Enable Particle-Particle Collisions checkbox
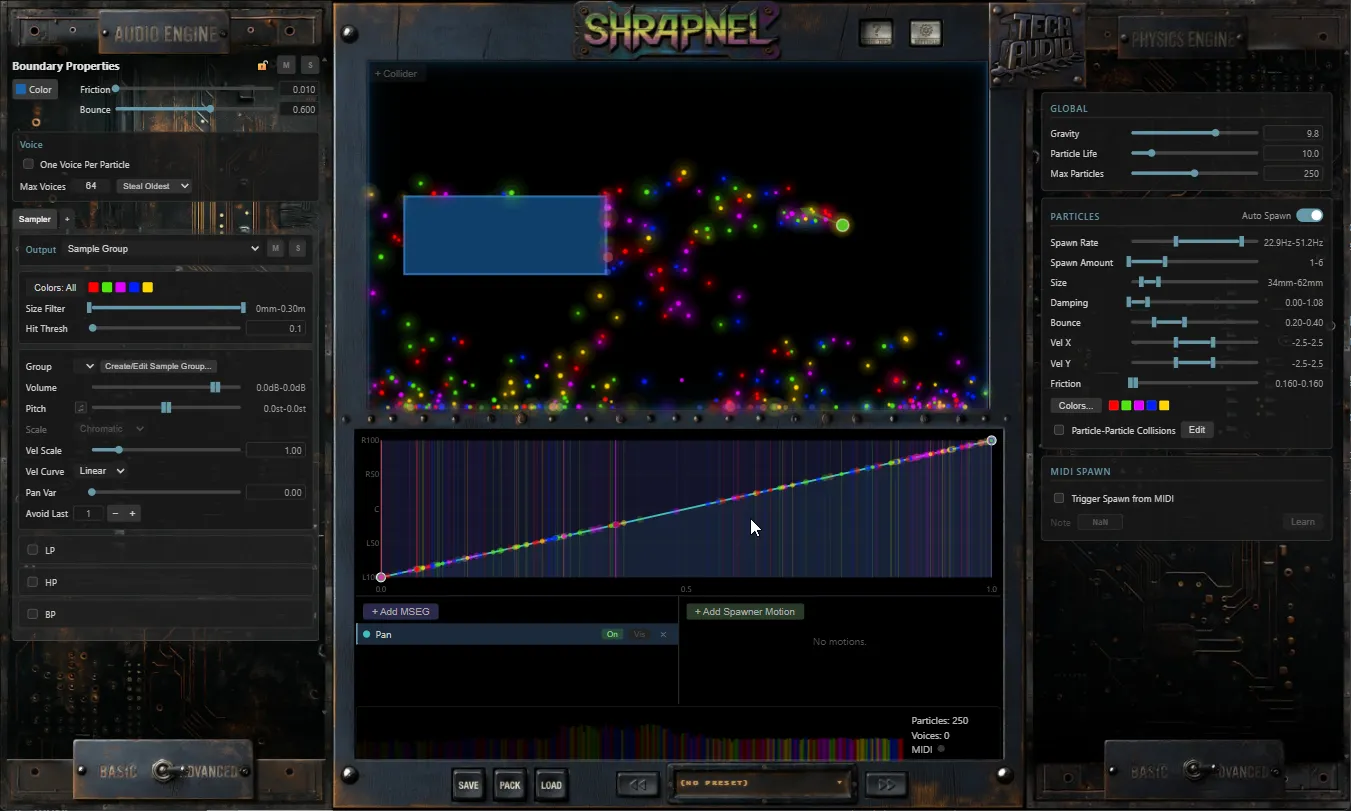This screenshot has width=1351, height=811. click(1059, 430)
